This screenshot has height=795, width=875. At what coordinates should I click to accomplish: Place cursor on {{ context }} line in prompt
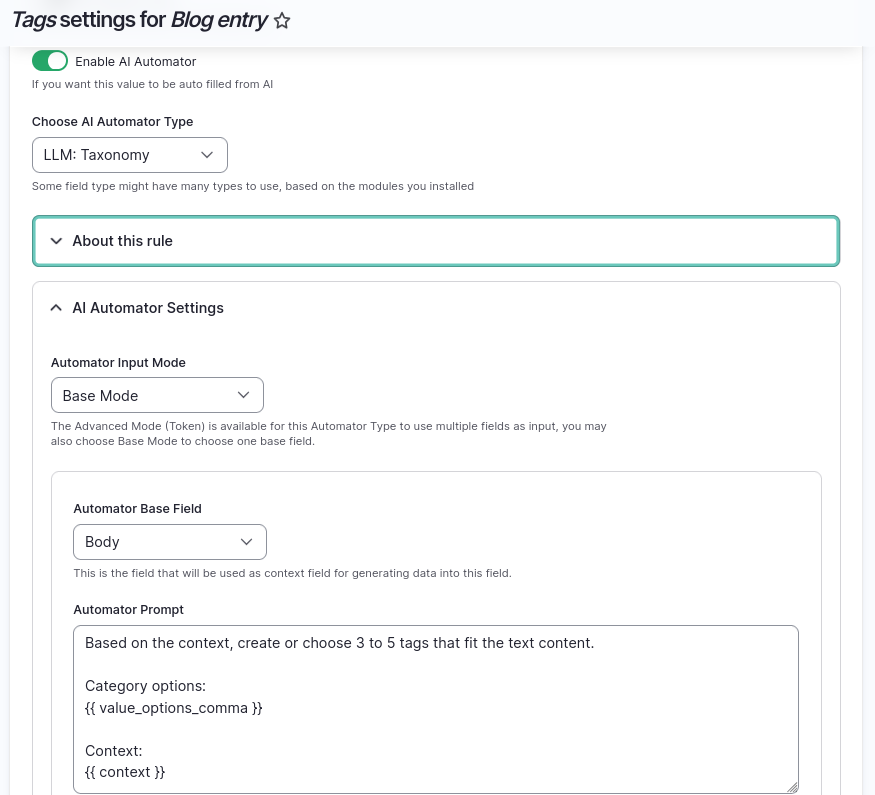tap(125, 772)
